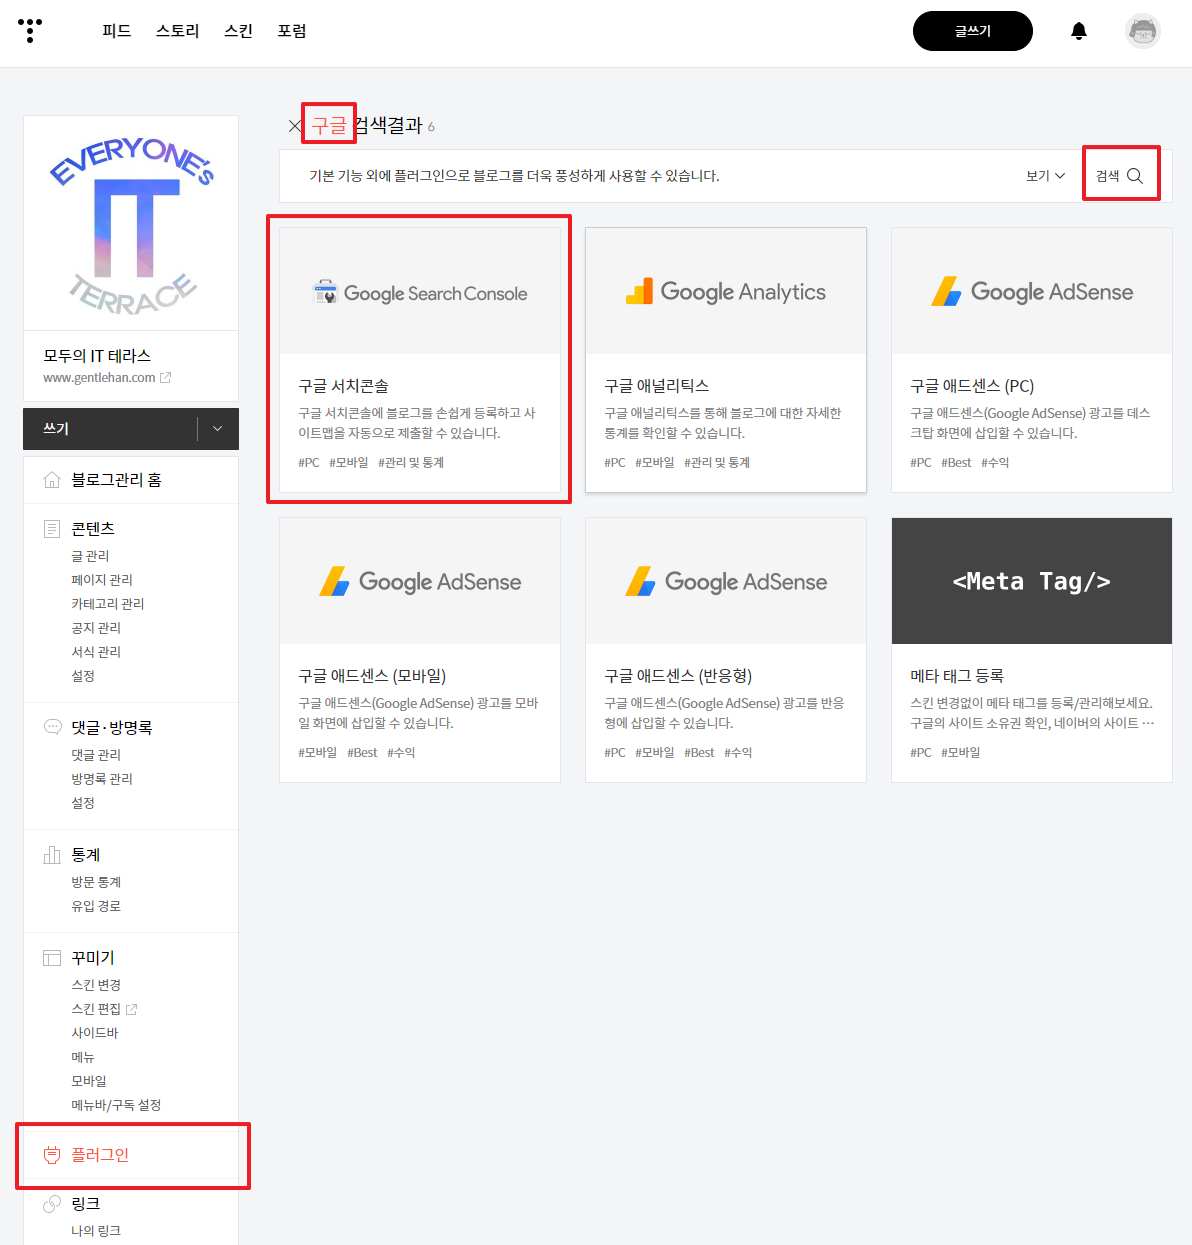Click the 구글 애드센스 (반응형) logo banner
The width and height of the screenshot is (1192, 1245).
tap(726, 581)
